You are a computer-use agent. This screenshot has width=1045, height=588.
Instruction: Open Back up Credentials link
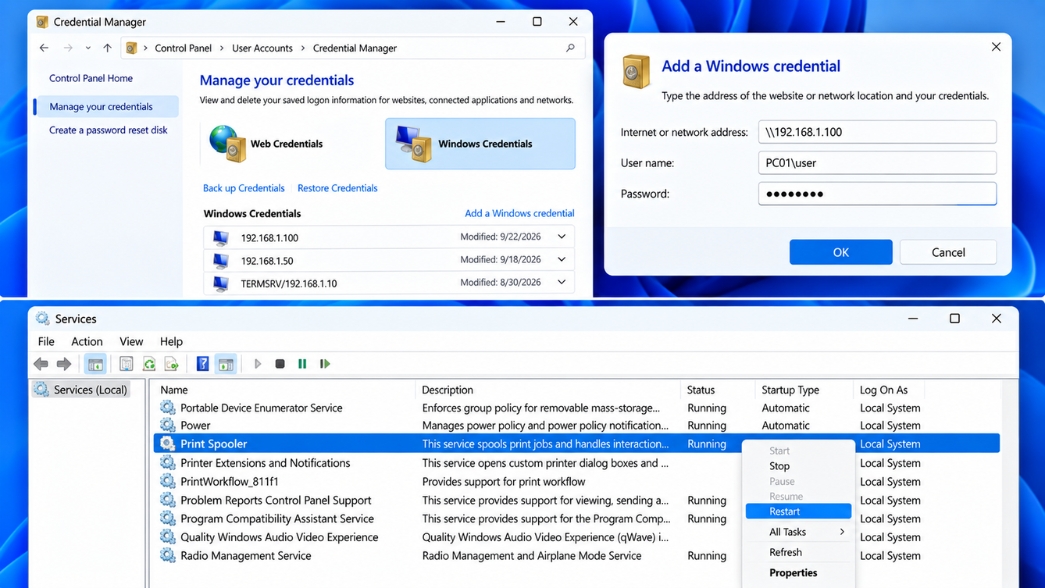point(243,188)
